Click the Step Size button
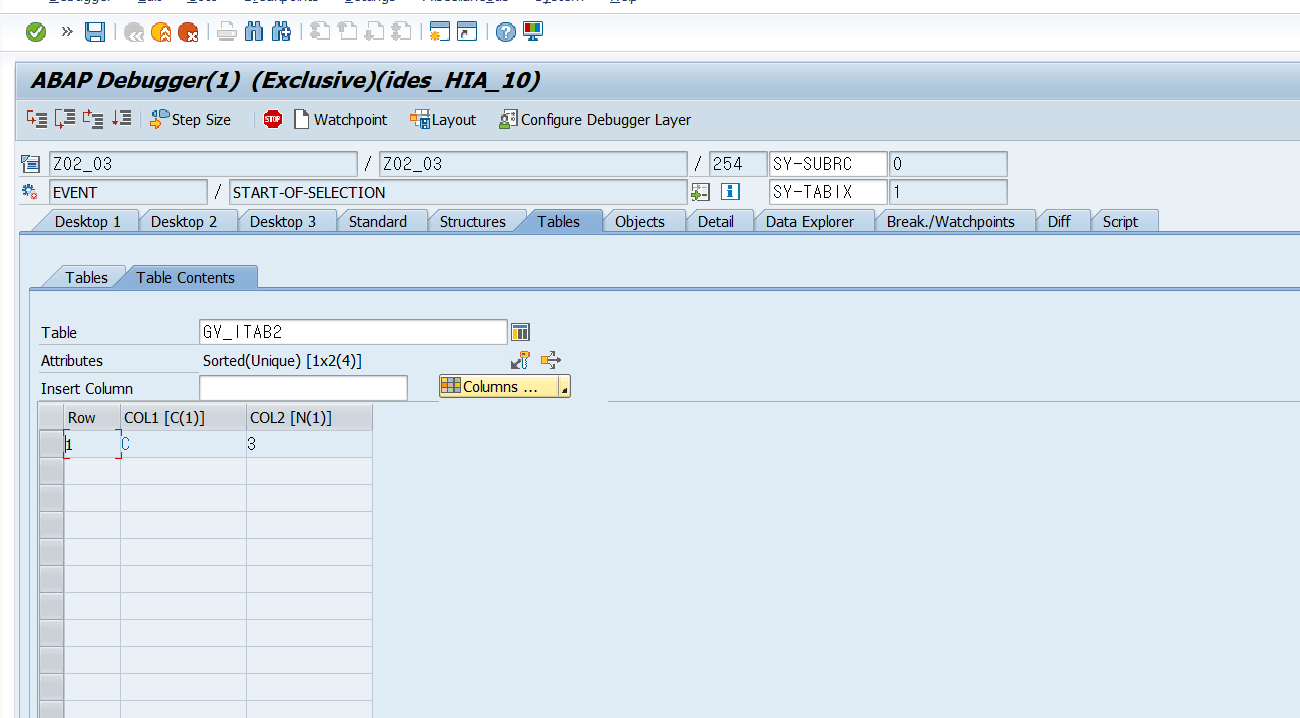The image size is (1300, 718). click(190, 120)
